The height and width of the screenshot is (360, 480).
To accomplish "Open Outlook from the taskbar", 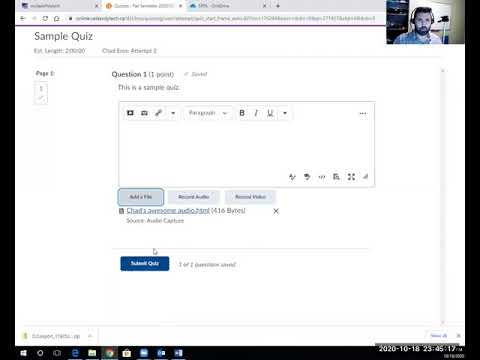I will click(161, 353).
